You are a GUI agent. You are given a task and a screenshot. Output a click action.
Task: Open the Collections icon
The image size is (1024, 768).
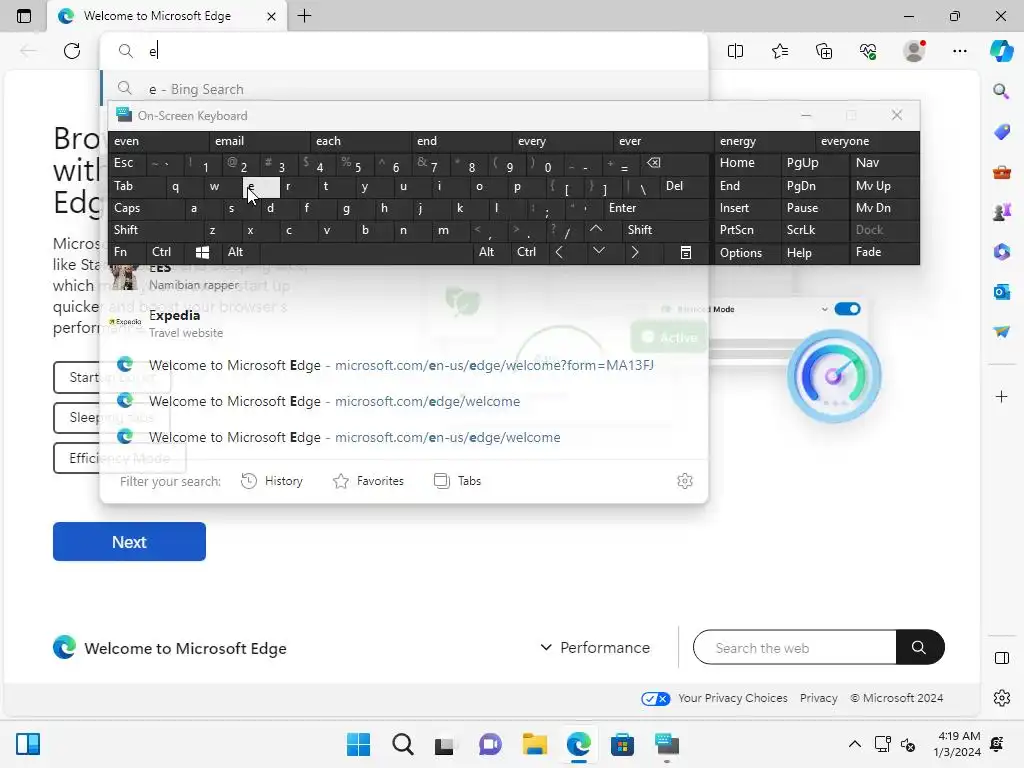pyautogui.click(x=824, y=51)
